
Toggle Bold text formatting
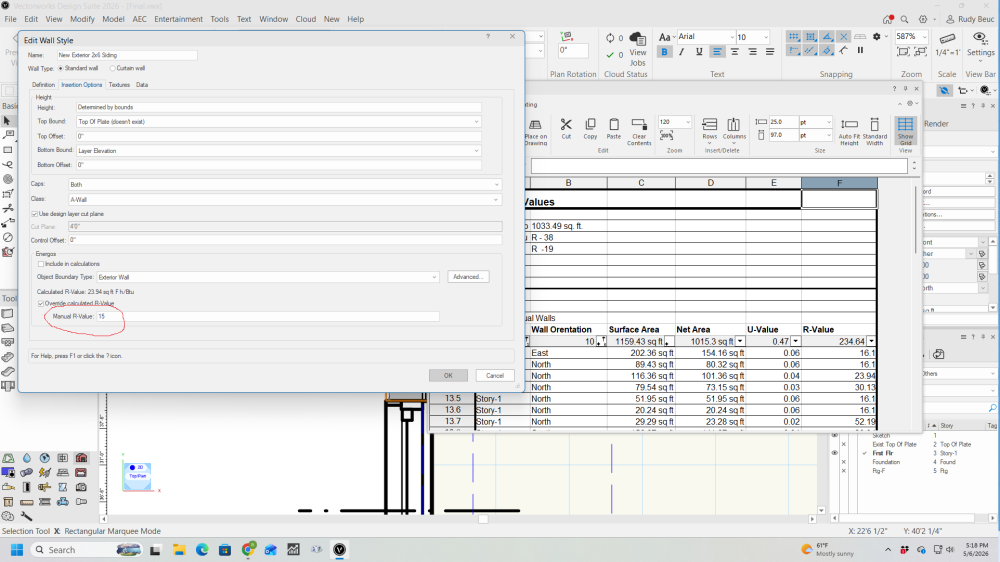coord(665,52)
